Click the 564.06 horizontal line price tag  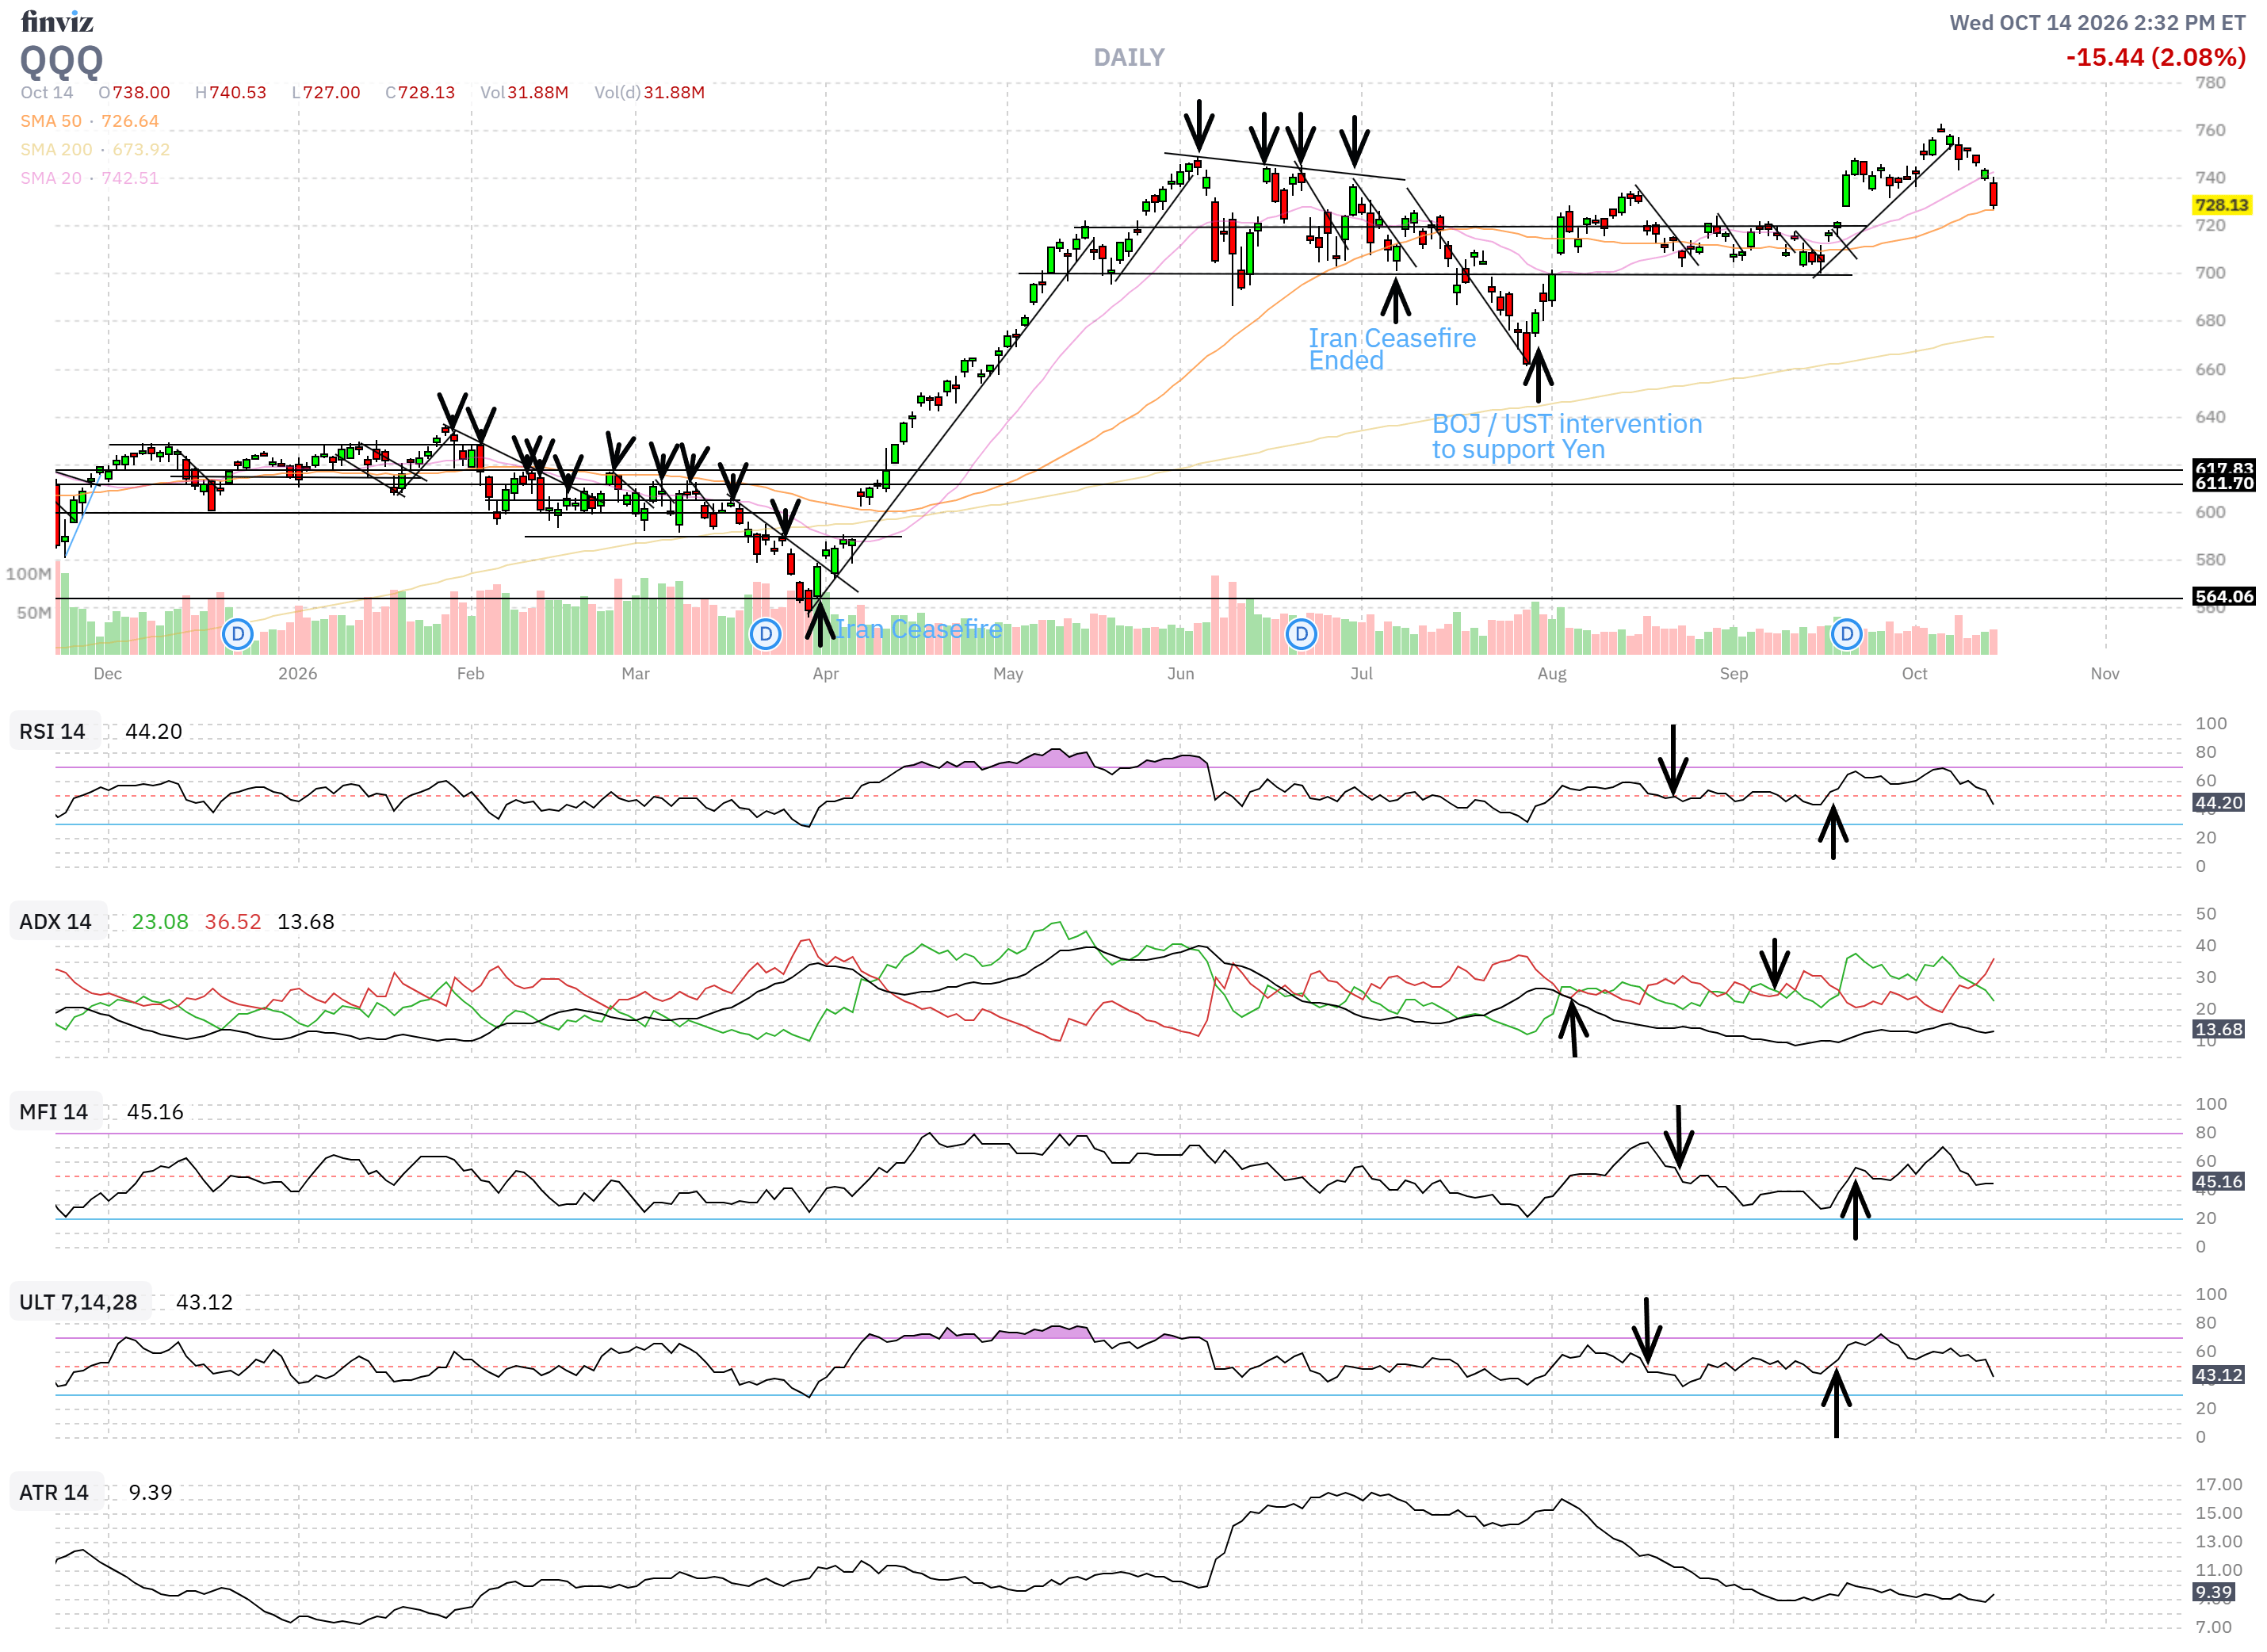[x=2224, y=597]
